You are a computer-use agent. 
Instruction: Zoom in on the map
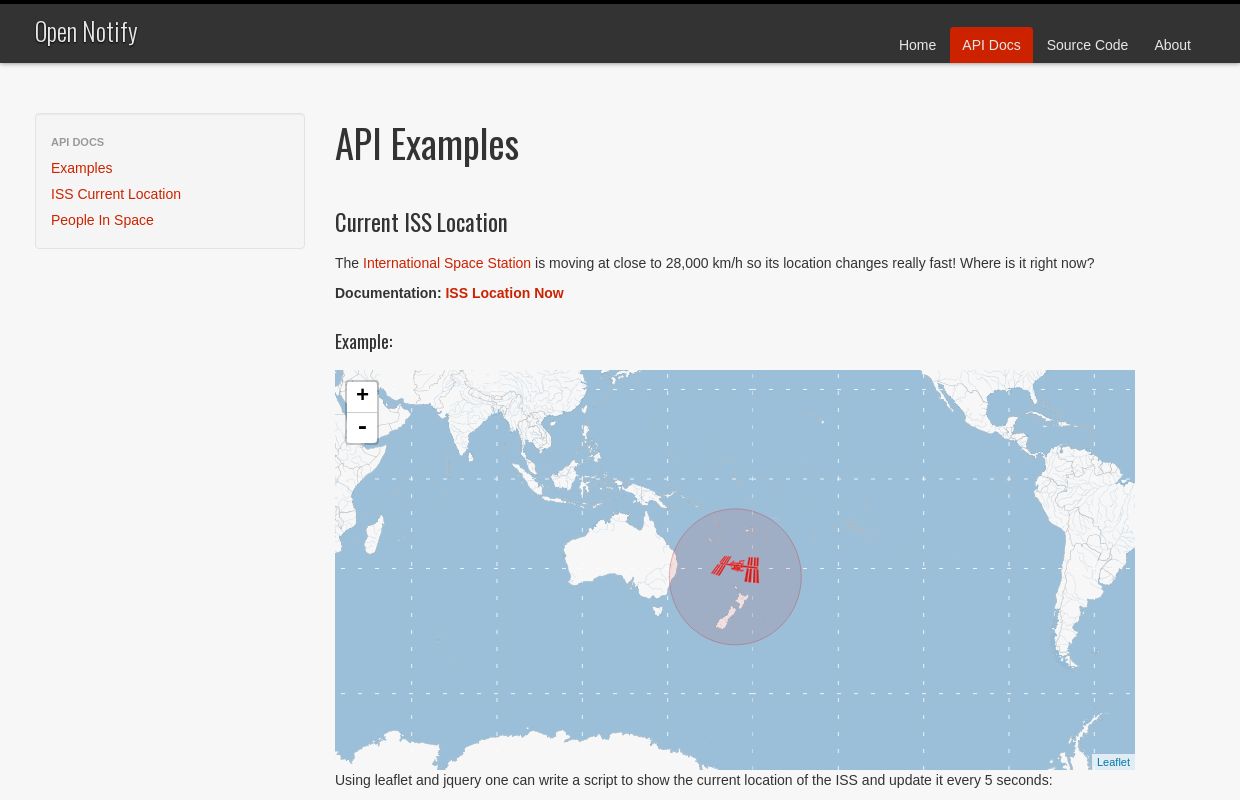click(x=362, y=396)
